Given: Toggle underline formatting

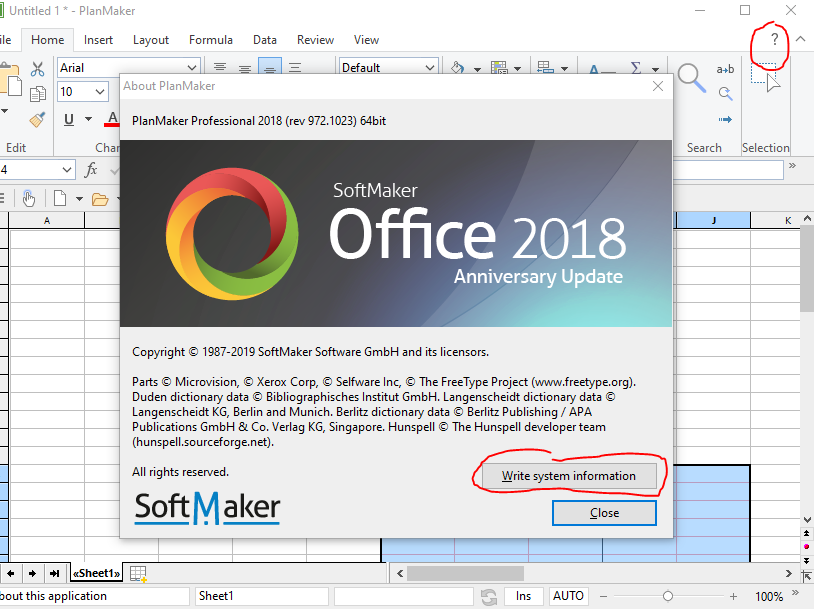Looking at the screenshot, I should tap(69, 120).
